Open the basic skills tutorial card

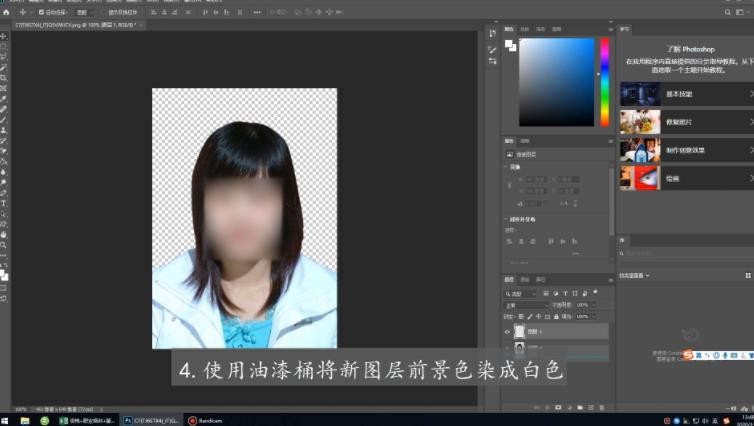coord(687,94)
